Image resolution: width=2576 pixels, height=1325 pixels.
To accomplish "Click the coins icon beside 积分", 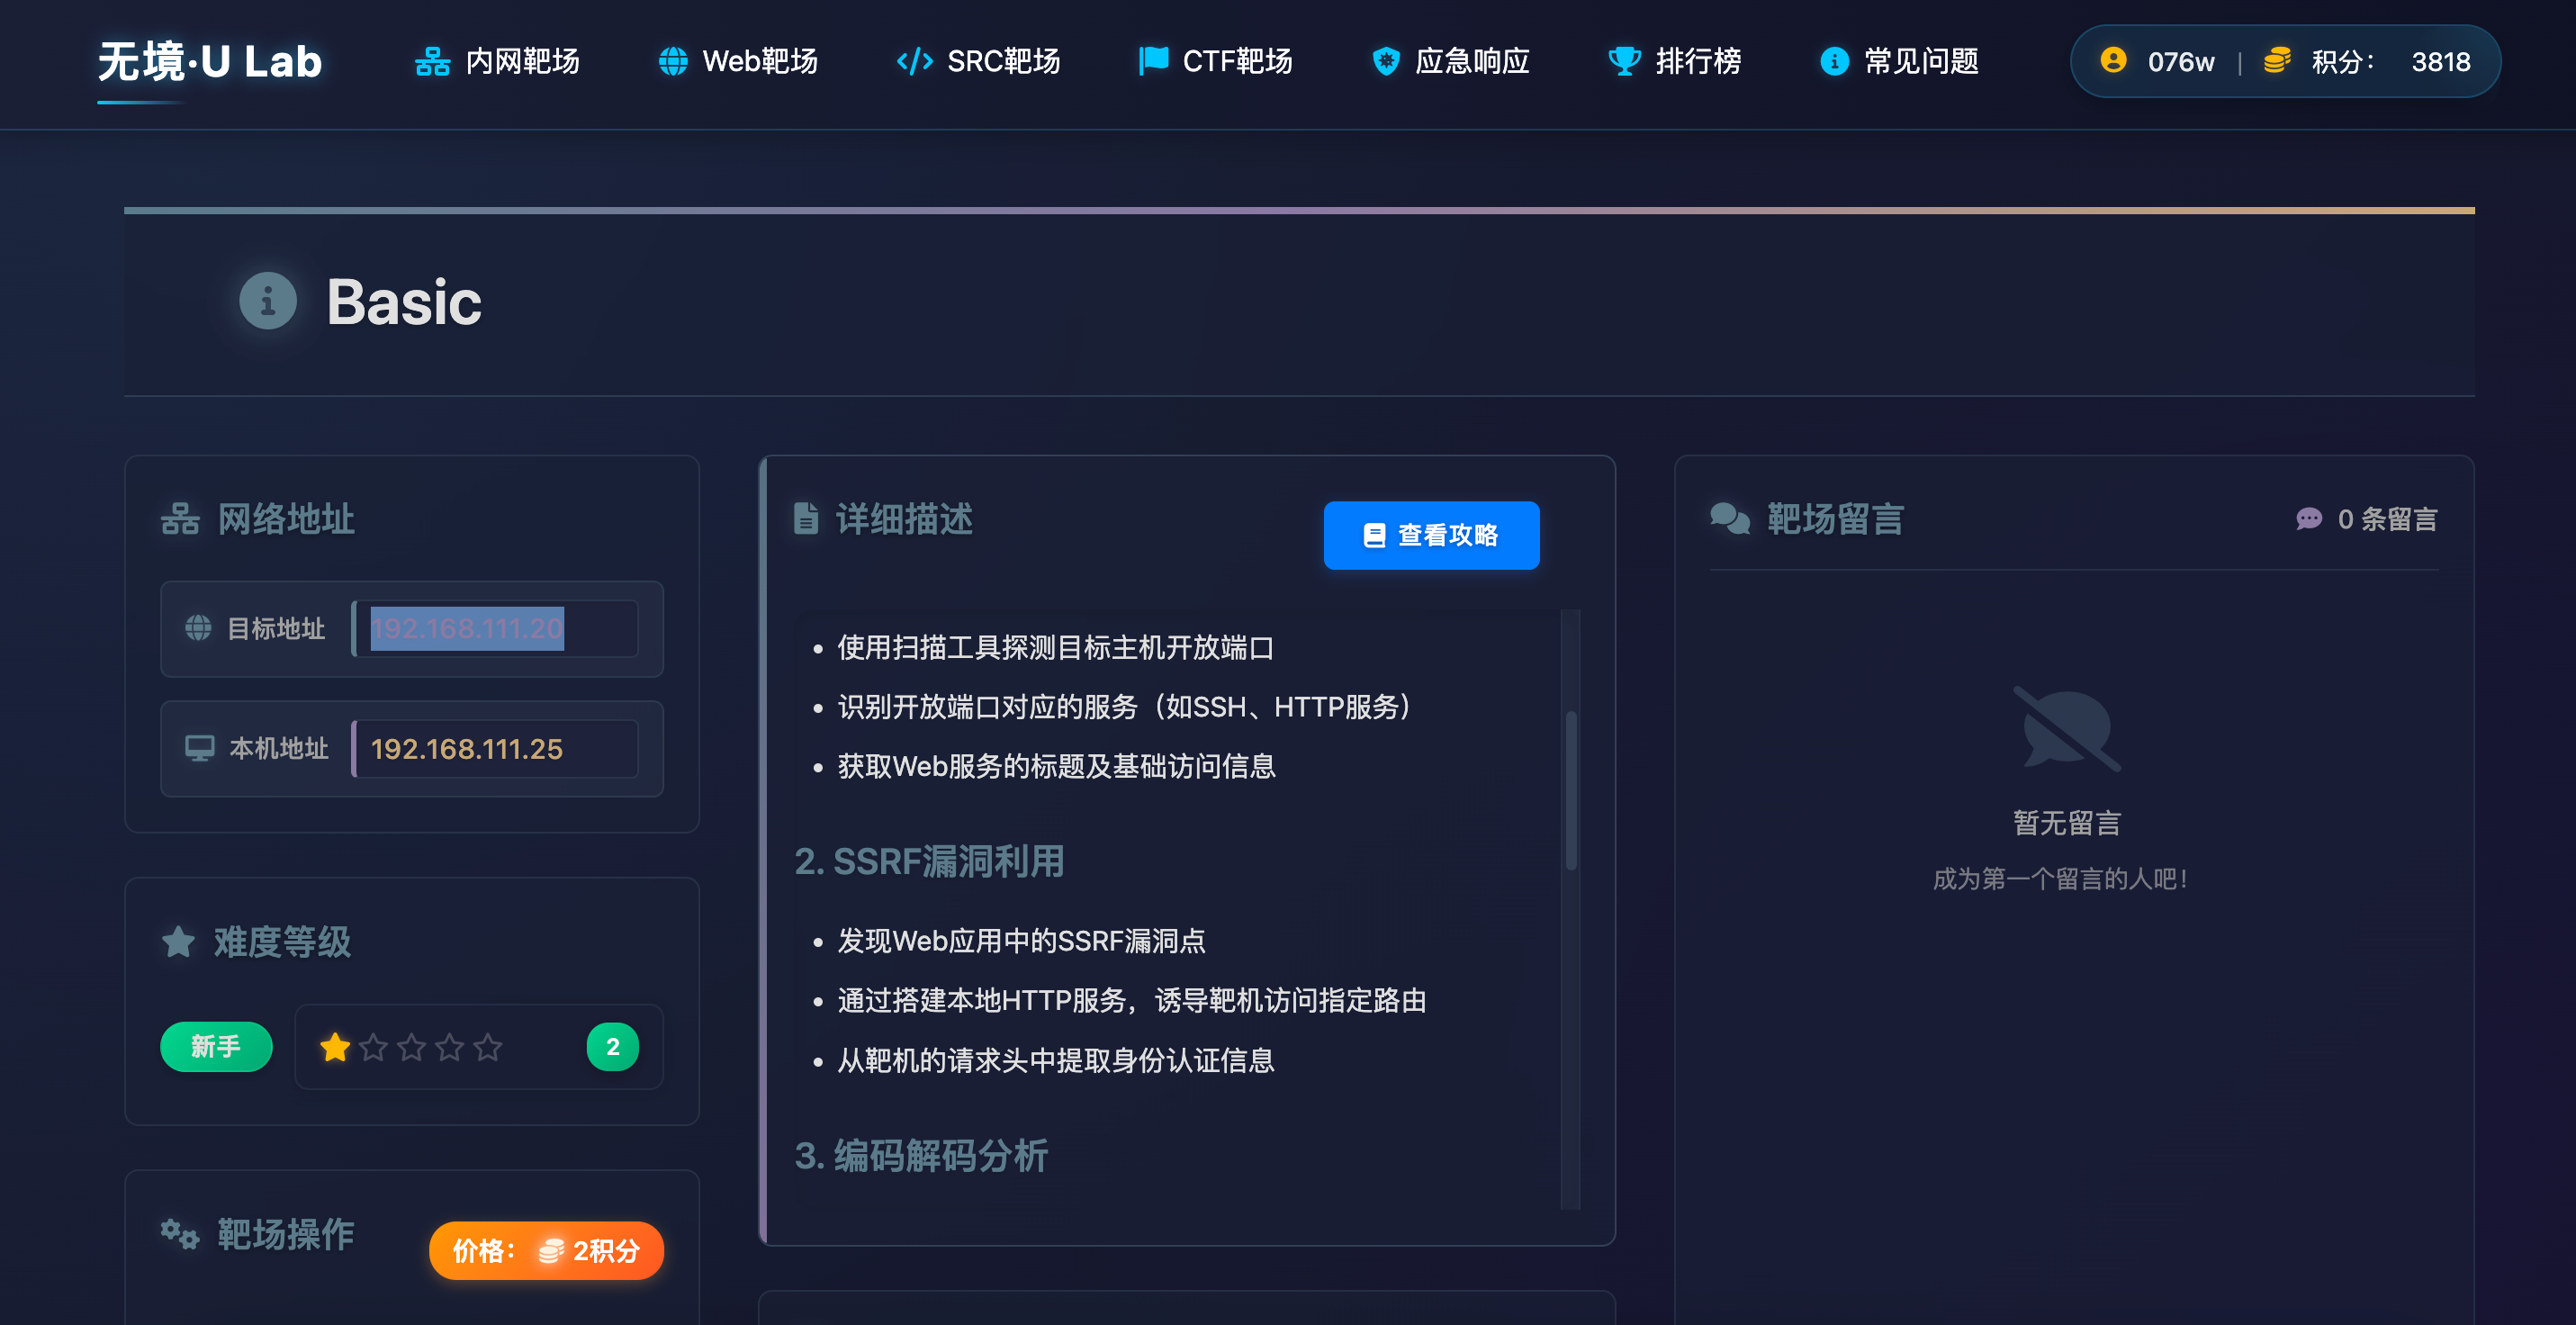I will [x=2277, y=61].
